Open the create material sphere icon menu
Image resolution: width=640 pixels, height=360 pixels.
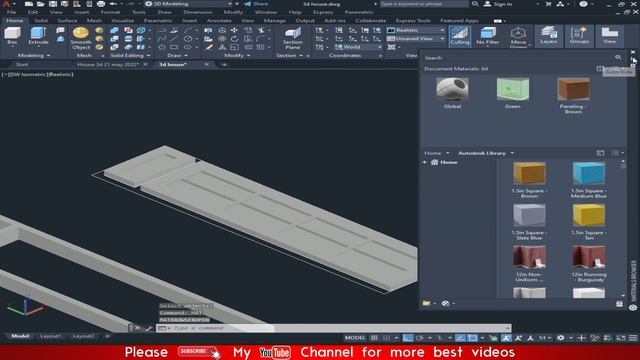(448, 303)
